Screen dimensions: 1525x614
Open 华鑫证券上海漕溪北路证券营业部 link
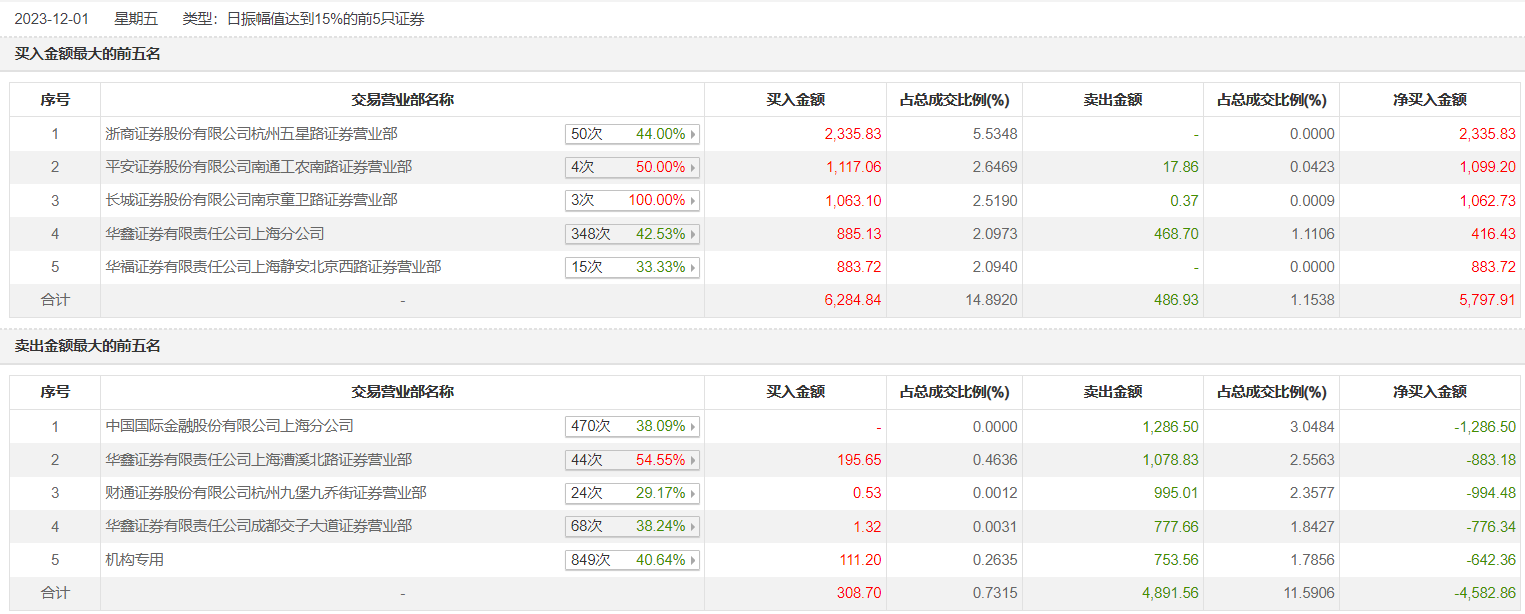pos(258,460)
